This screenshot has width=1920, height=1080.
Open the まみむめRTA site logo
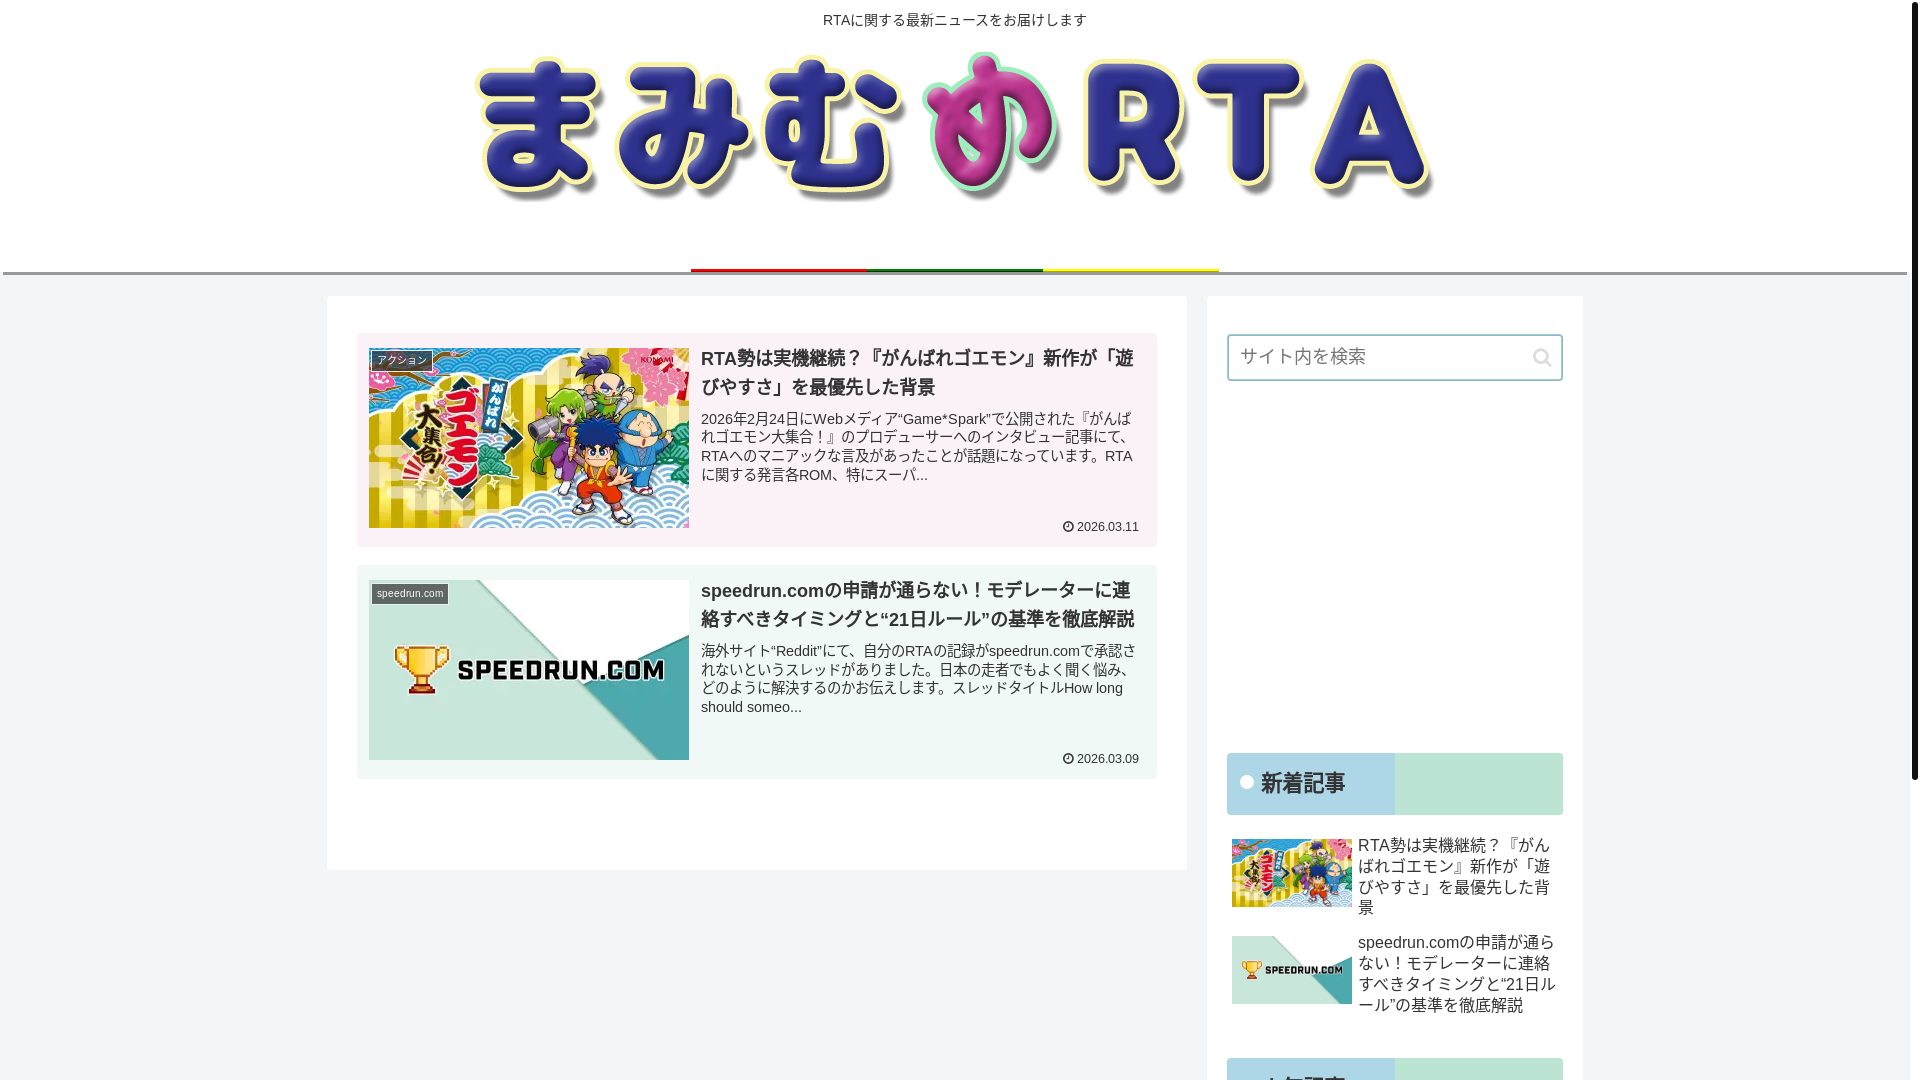[955, 127]
